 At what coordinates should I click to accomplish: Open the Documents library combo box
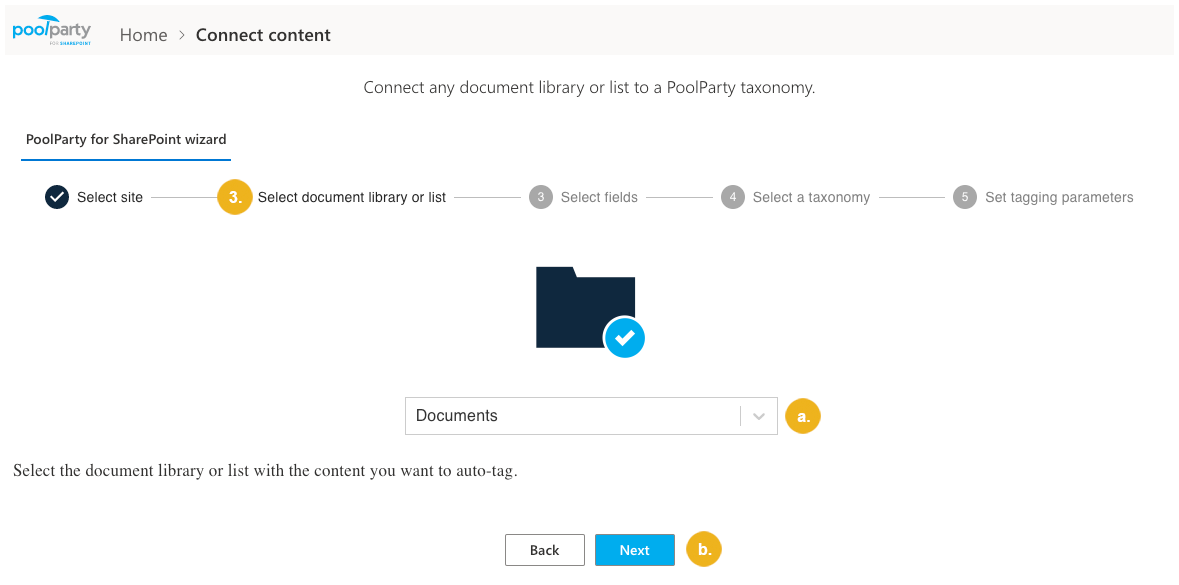click(x=572, y=416)
